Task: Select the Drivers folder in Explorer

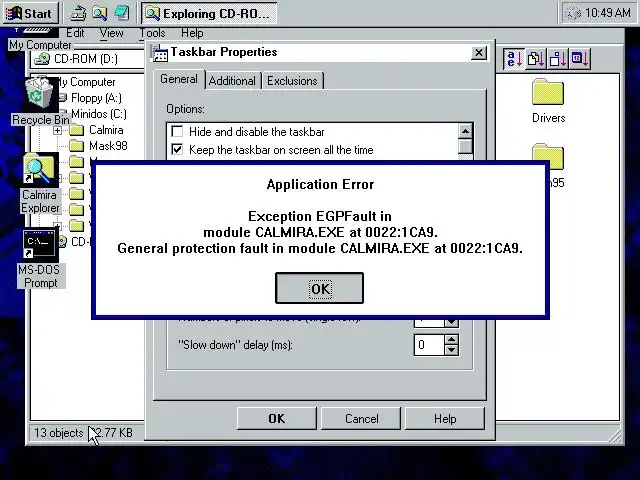Action: (x=548, y=101)
